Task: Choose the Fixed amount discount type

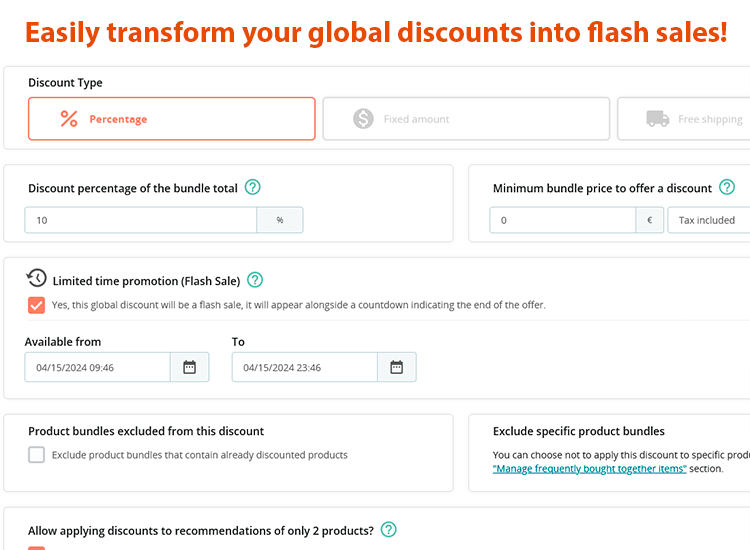Action: point(466,119)
